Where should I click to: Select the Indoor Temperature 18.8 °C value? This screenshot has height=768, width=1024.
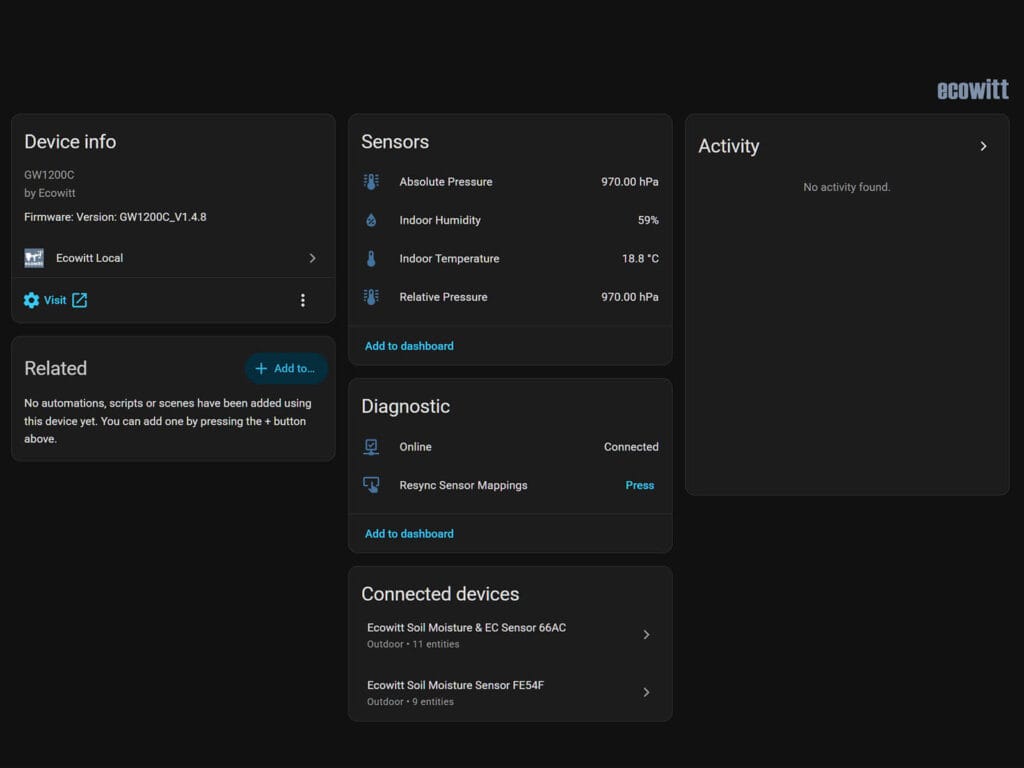click(x=640, y=259)
